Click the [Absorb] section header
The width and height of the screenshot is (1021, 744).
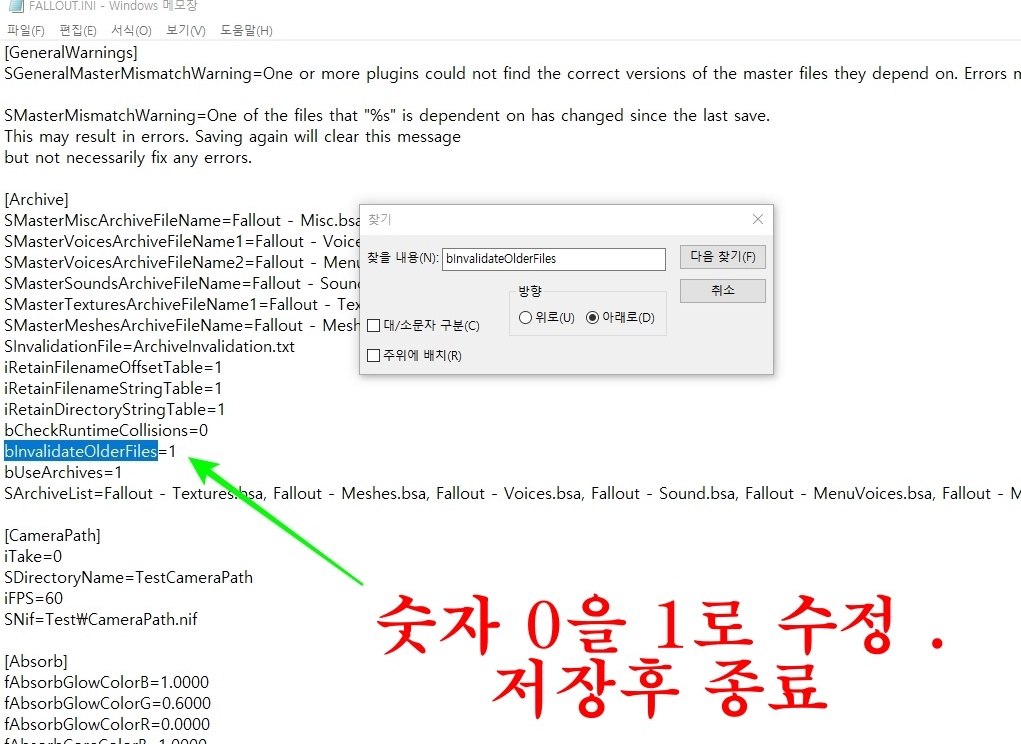(35, 661)
